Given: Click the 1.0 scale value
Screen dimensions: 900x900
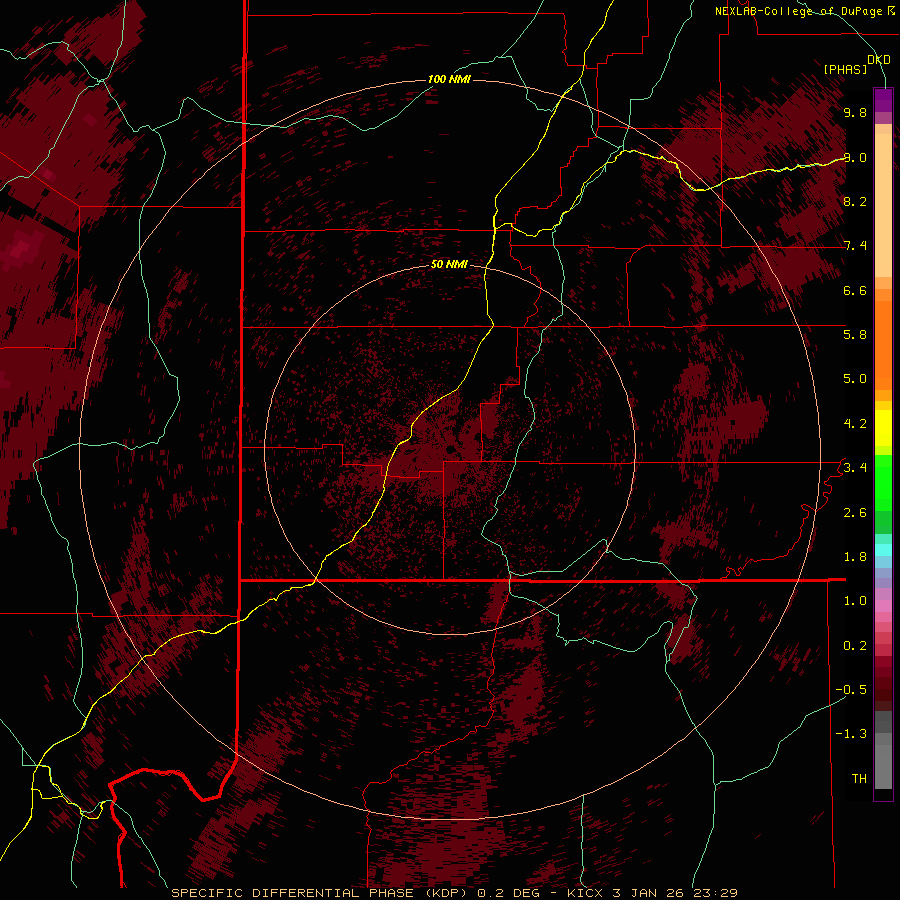Looking at the screenshot, I should (855, 601).
